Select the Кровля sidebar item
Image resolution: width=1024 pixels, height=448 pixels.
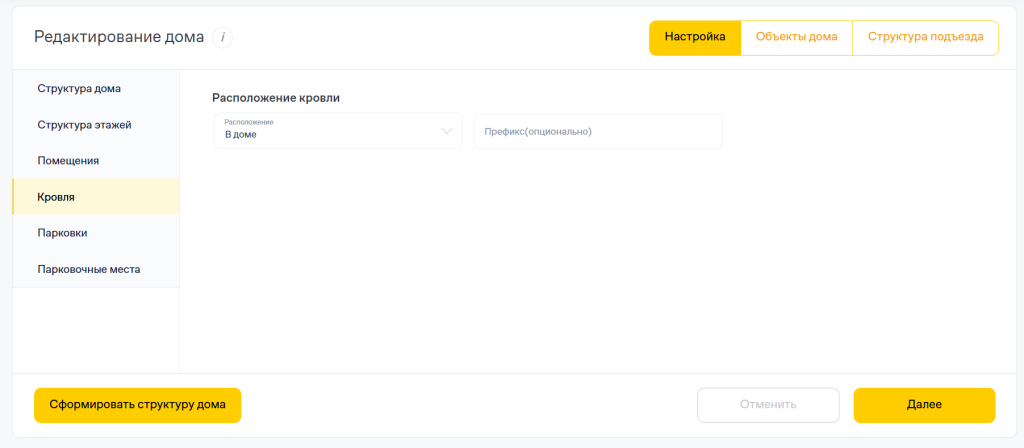tap(96, 197)
